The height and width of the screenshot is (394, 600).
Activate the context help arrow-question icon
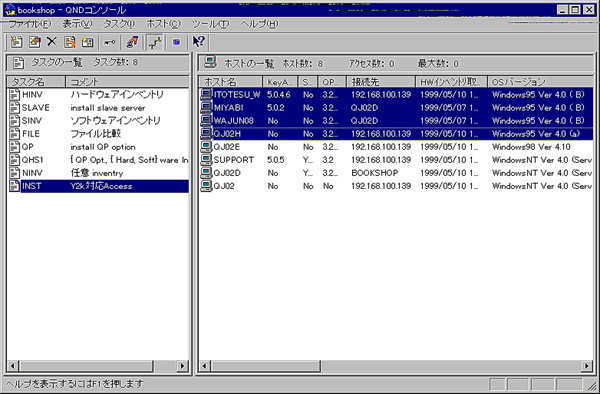click(x=199, y=42)
